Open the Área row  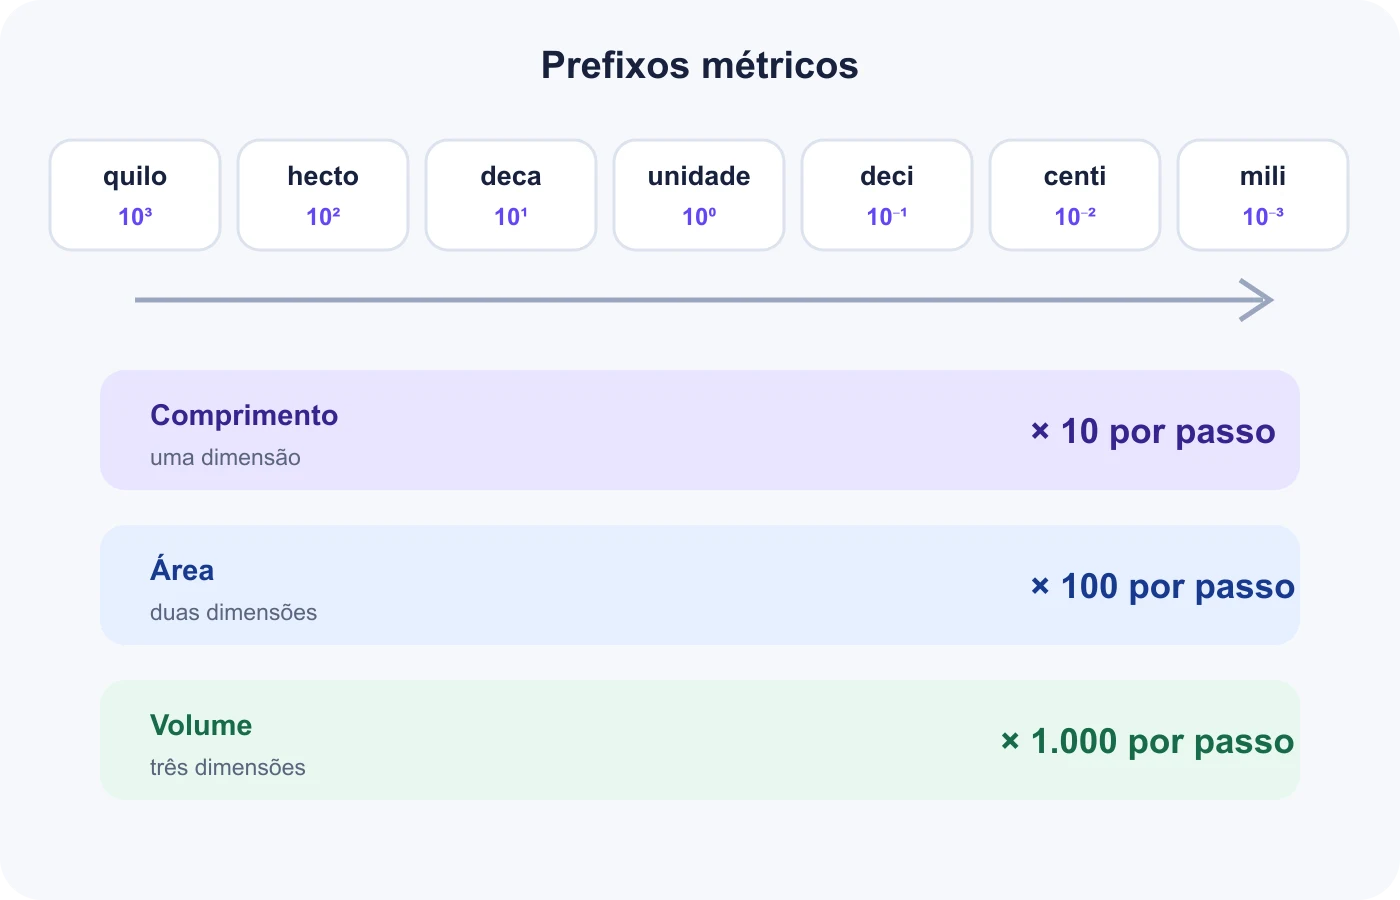tap(700, 585)
